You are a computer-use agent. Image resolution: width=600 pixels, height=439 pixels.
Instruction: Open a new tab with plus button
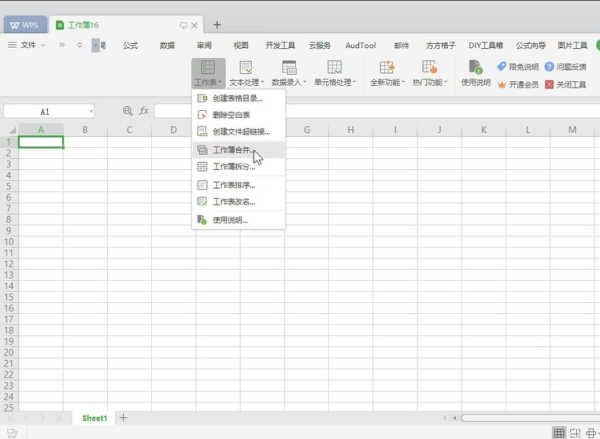pyautogui.click(x=217, y=24)
